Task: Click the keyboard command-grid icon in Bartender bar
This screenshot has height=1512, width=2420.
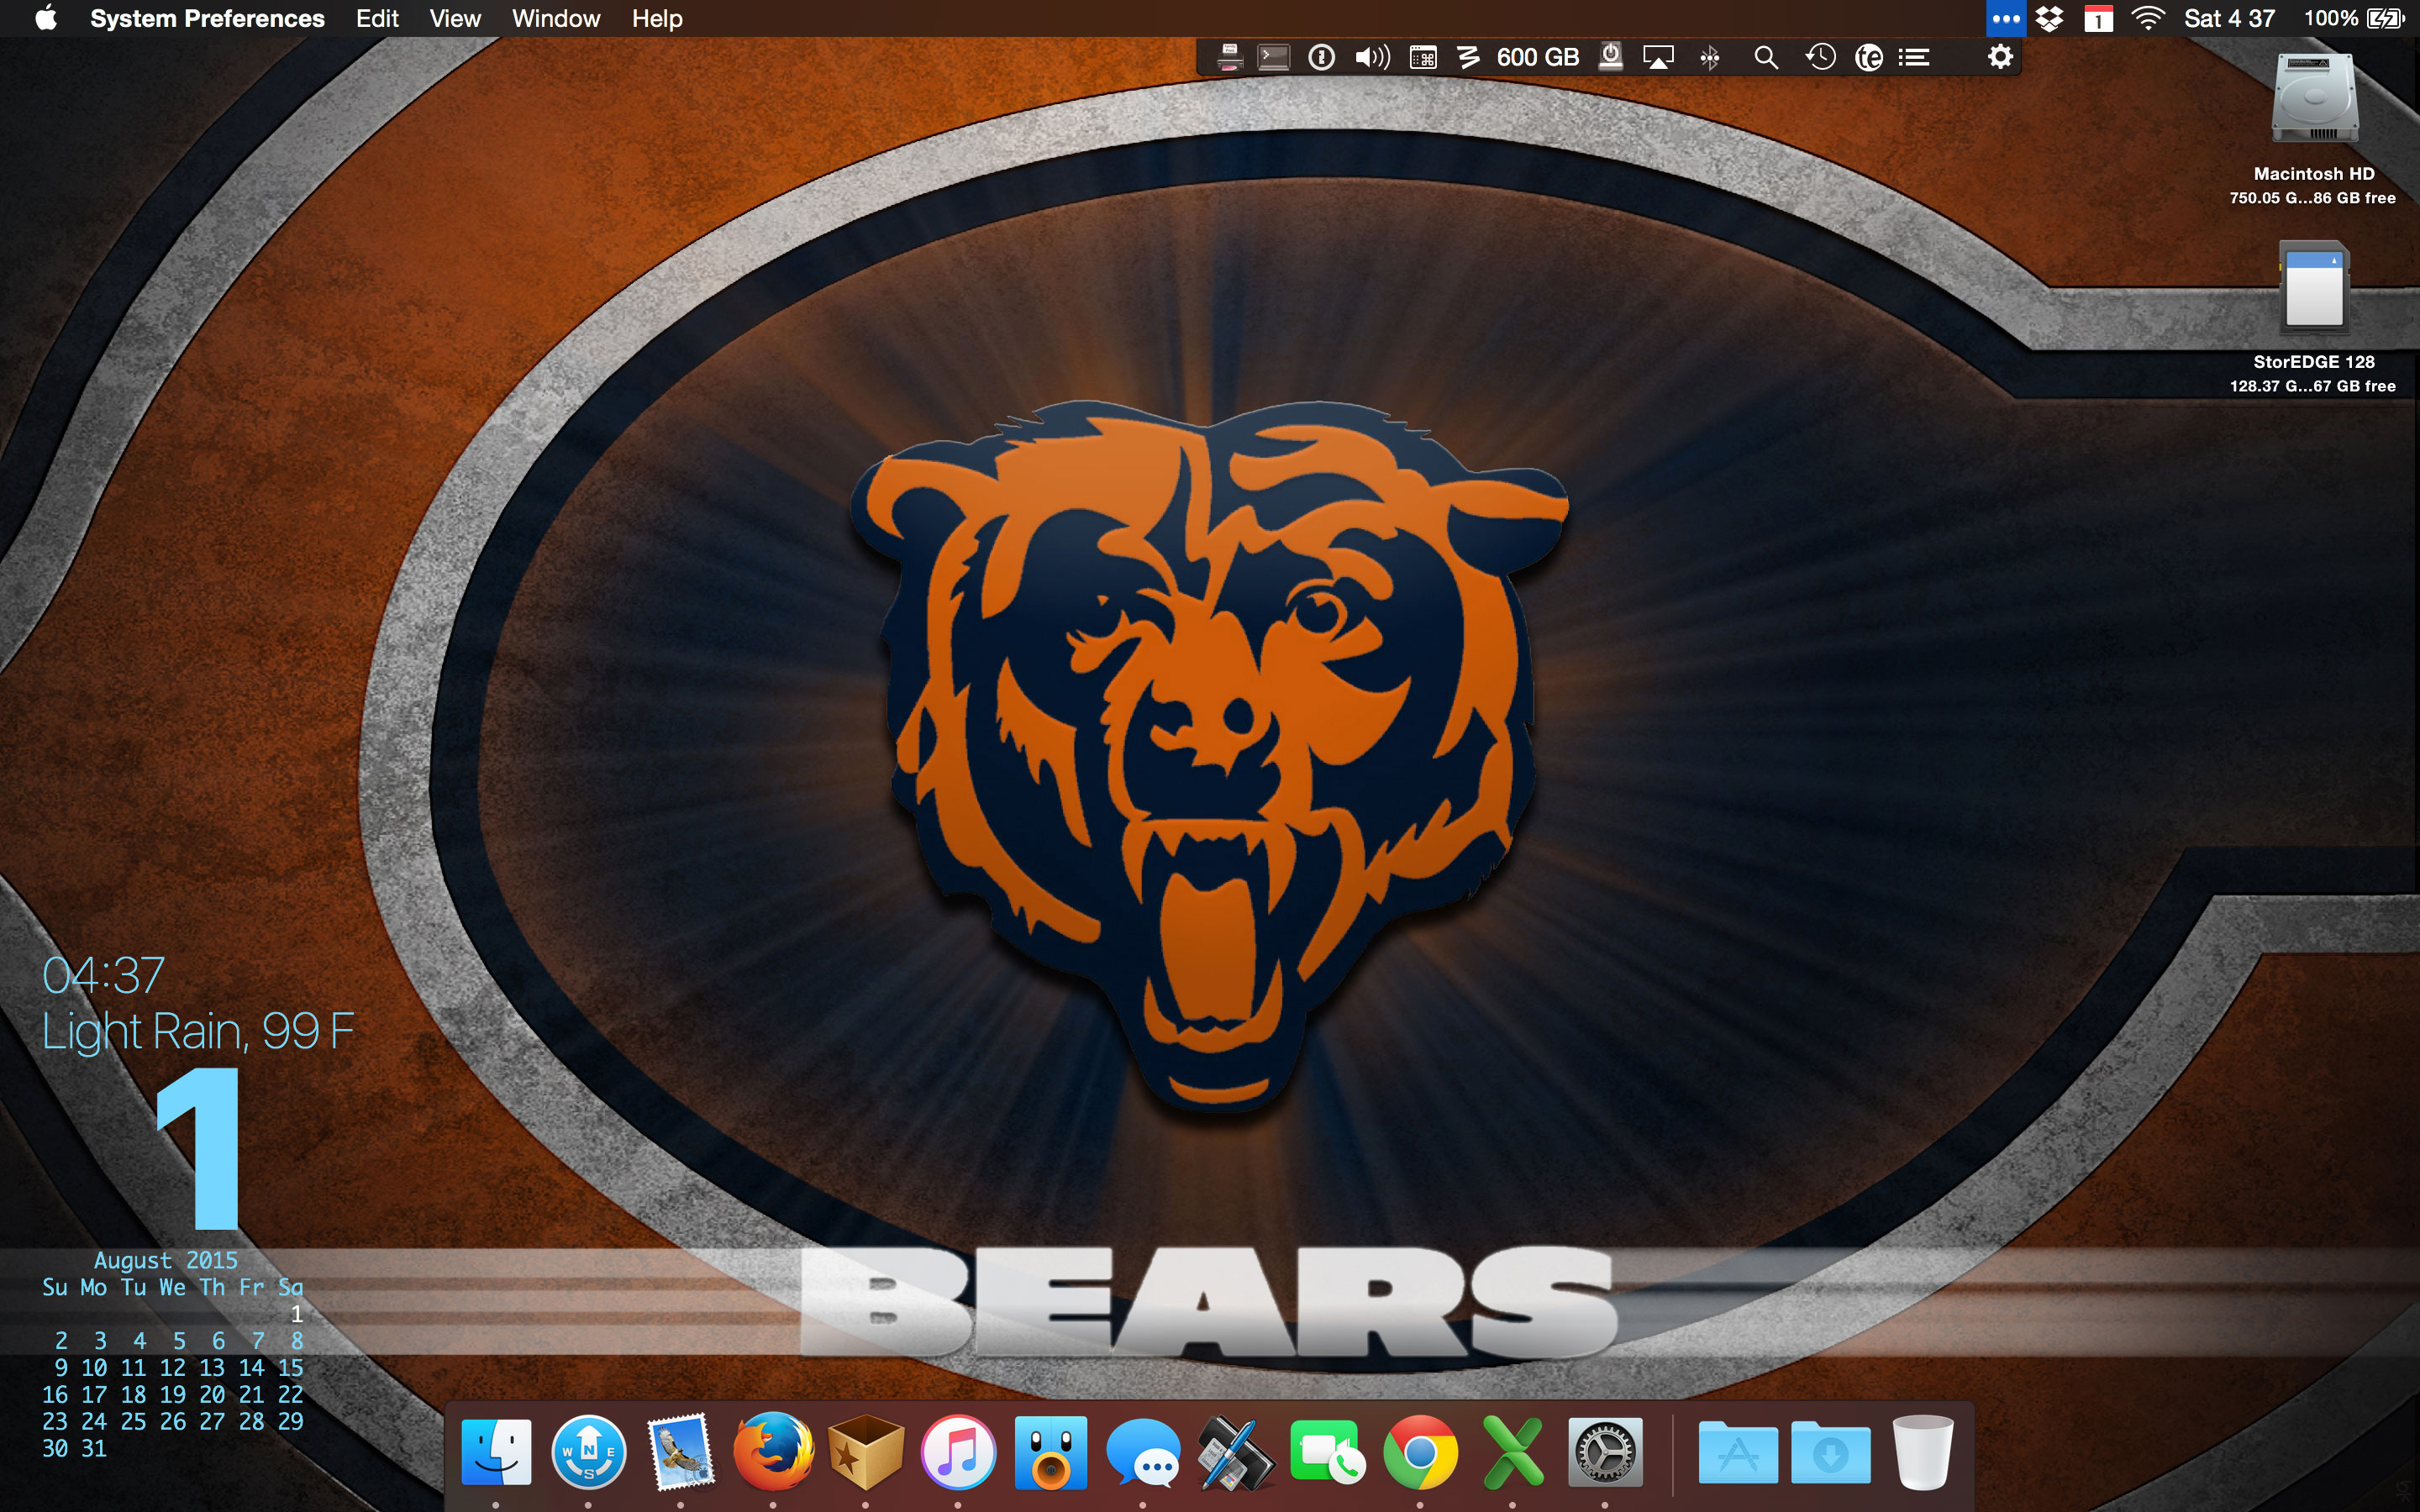Action: point(1423,58)
